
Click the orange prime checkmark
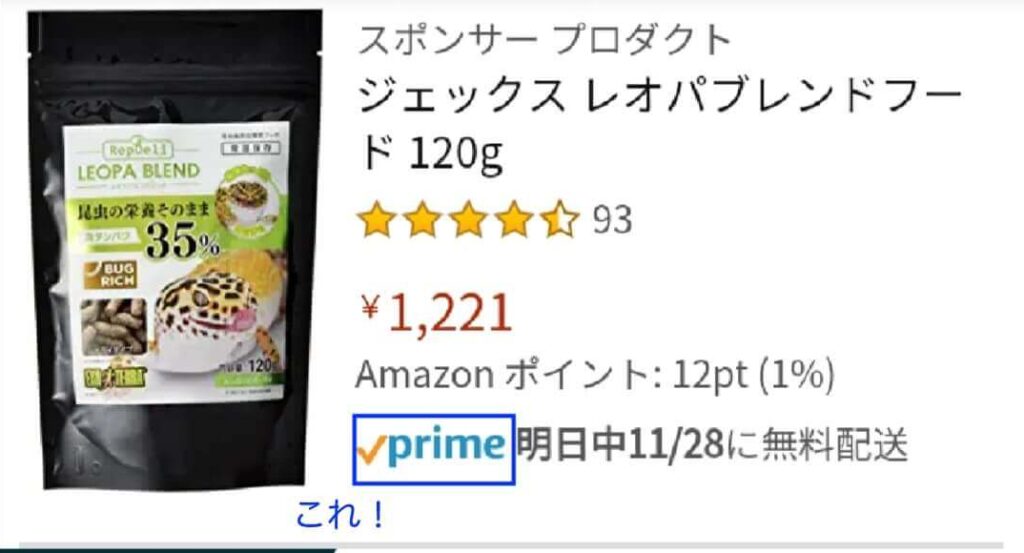372,450
